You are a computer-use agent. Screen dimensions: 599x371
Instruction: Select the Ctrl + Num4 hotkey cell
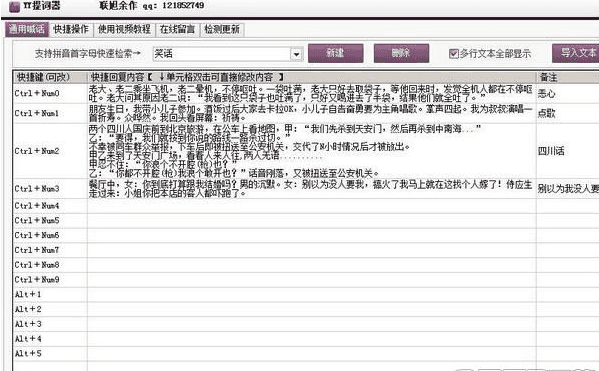coord(50,206)
